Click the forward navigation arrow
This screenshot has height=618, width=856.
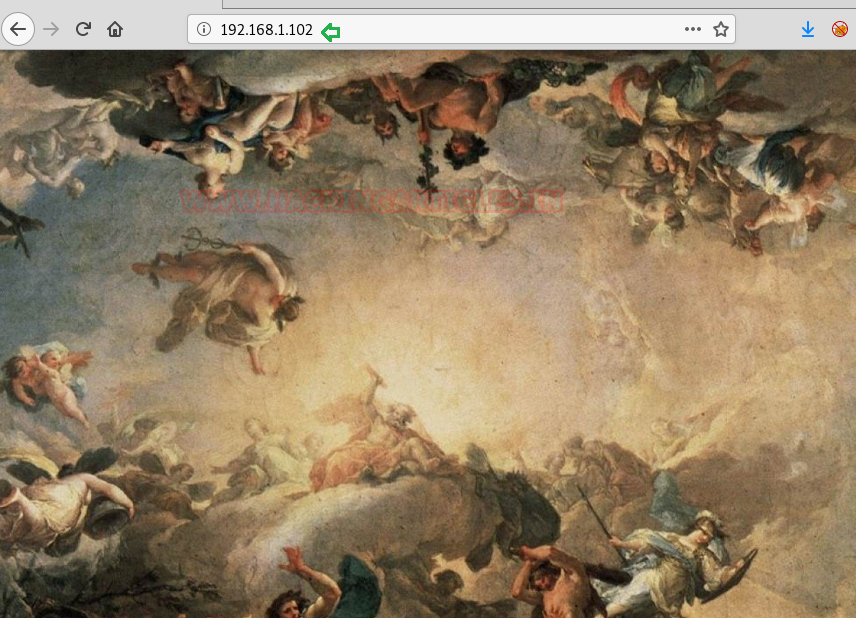(51, 29)
